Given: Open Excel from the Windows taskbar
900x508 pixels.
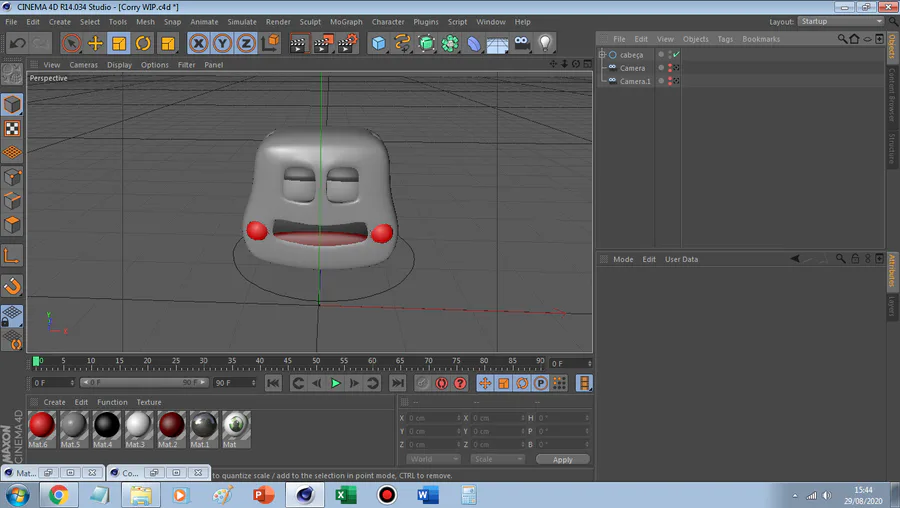Looking at the screenshot, I should click(x=345, y=495).
